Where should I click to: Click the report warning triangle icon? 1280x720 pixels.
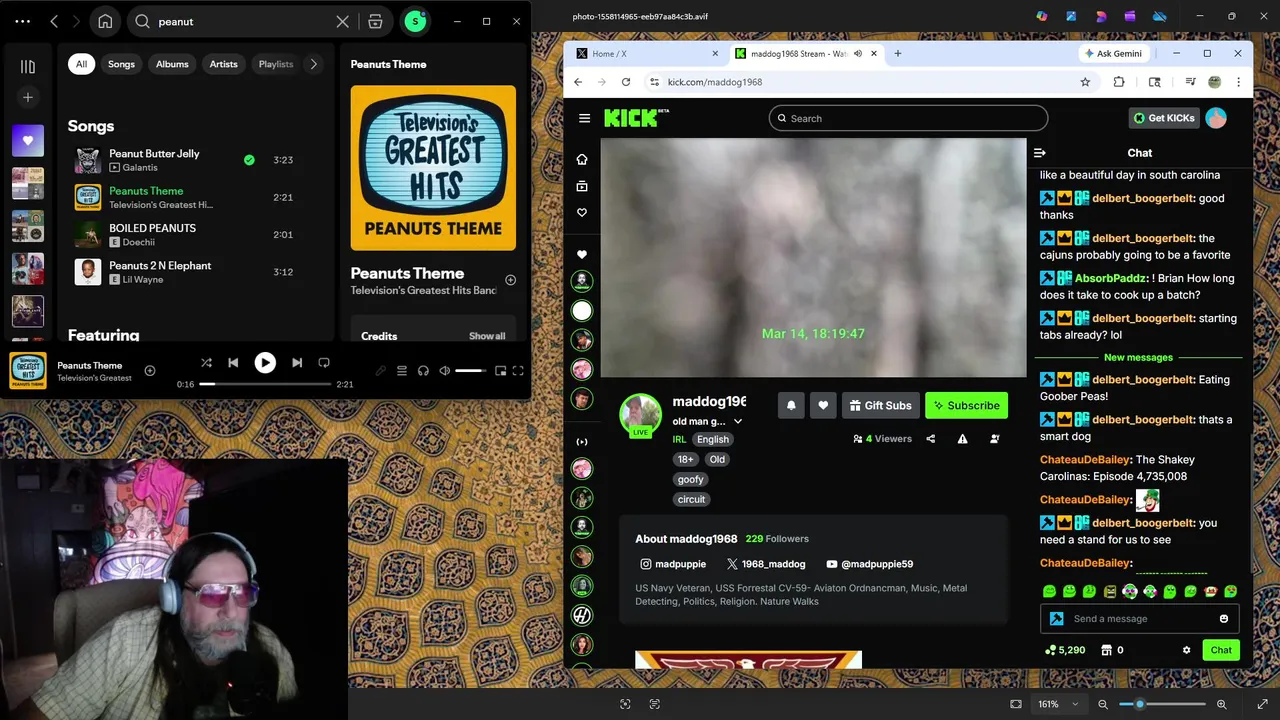(962, 439)
